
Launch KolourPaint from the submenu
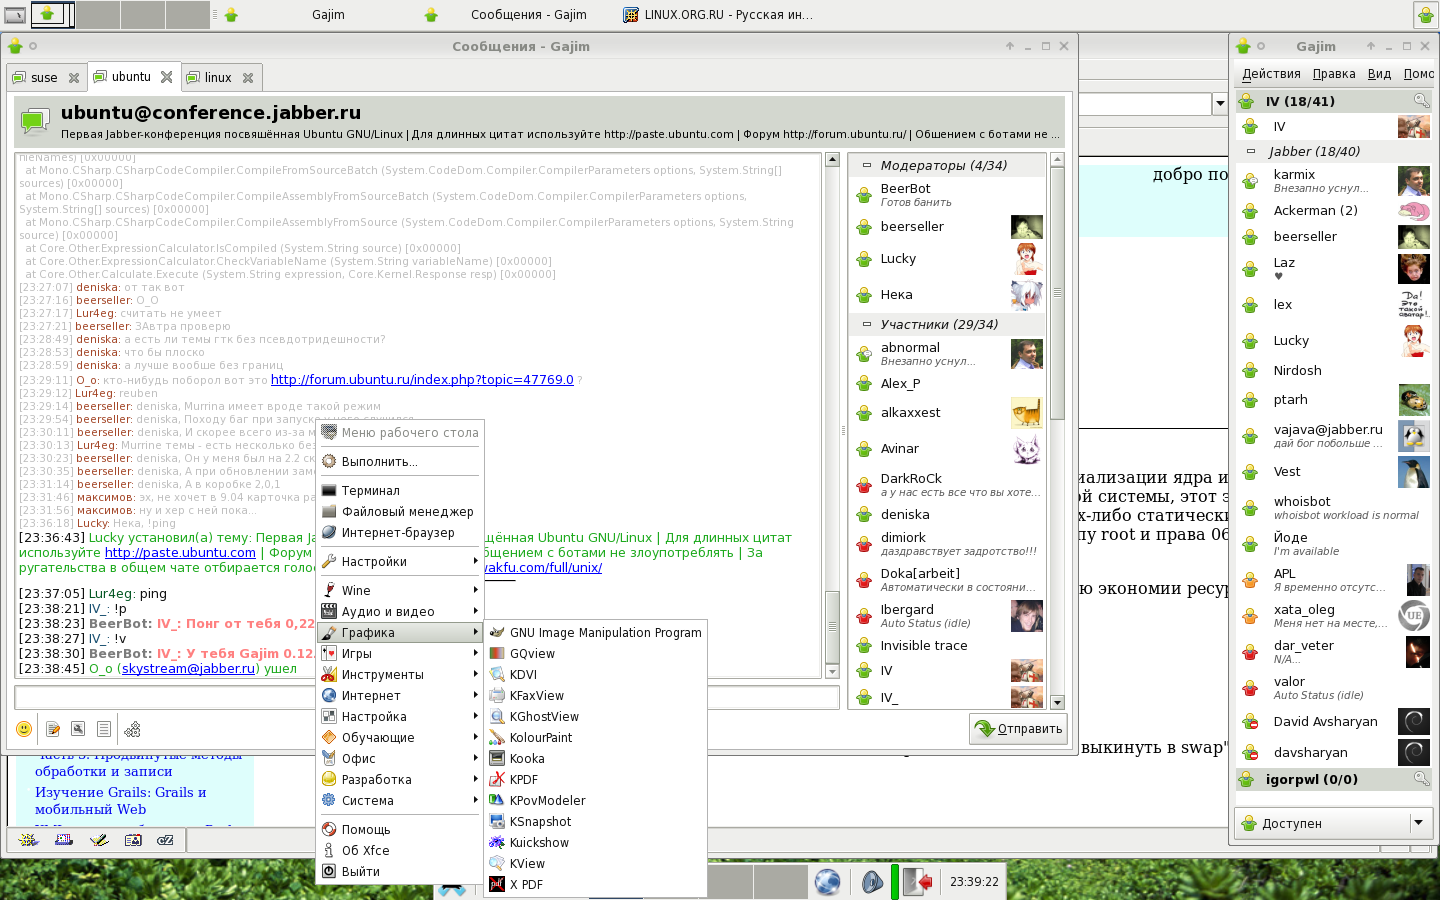(596, 737)
